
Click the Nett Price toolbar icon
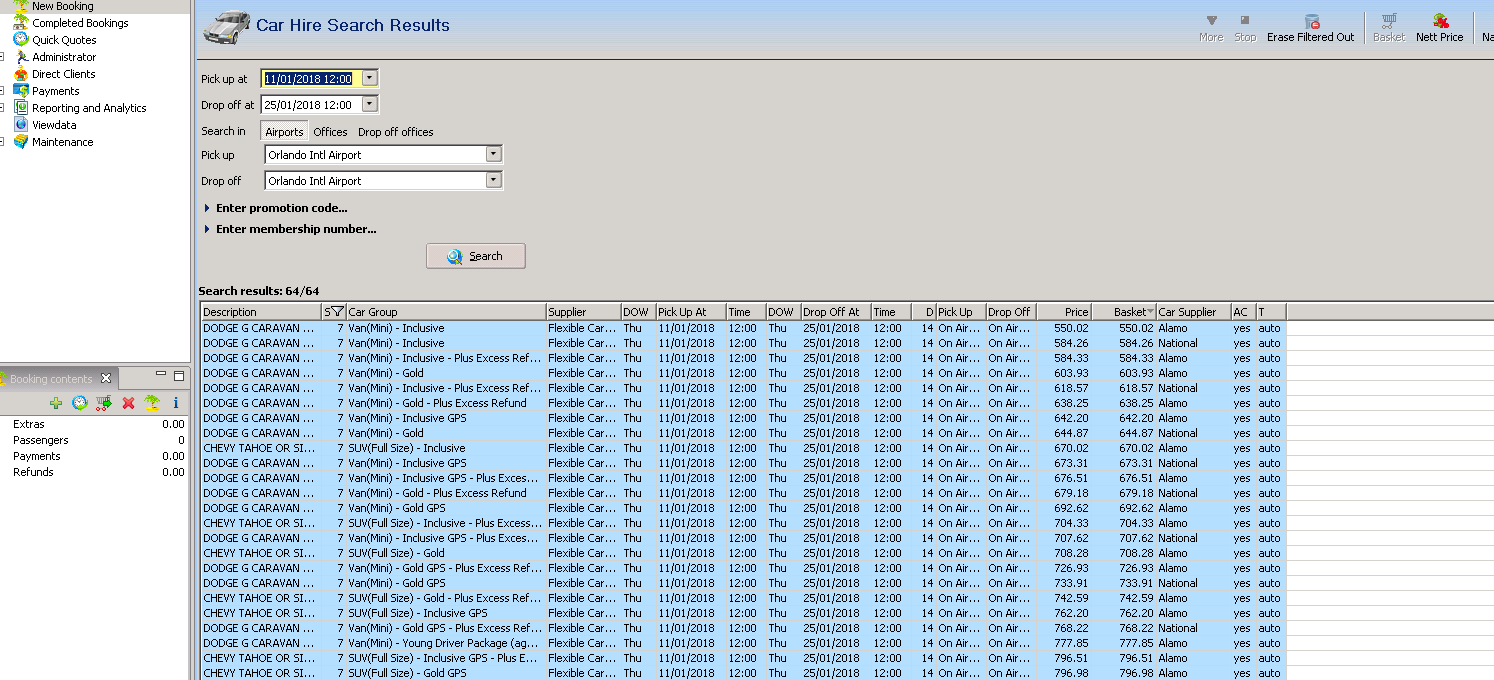point(1440,22)
